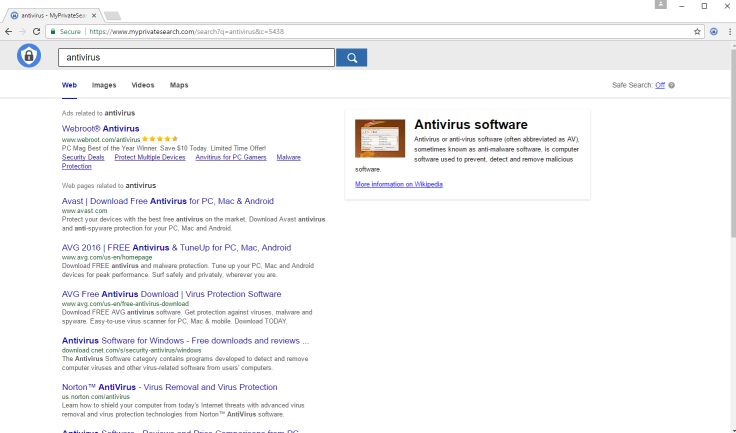Viewport: 736px width, 433px height.
Task: Click www.avast.com URL text
Action: click(x=84, y=211)
